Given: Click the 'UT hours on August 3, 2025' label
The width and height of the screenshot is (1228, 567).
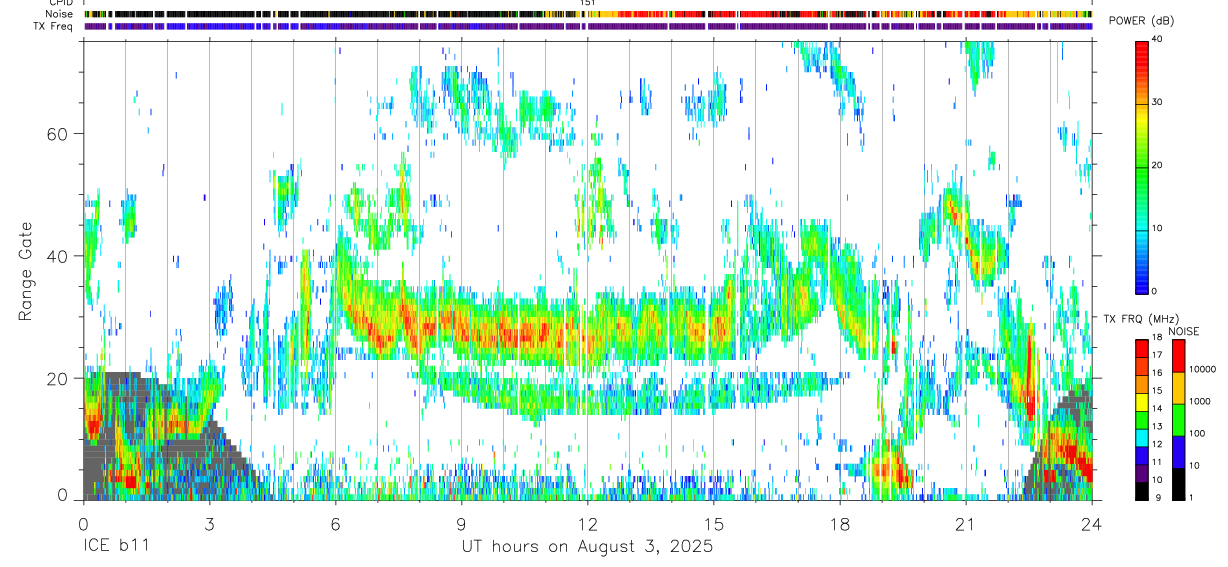Looking at the screenshot, I should [x=587, y=547].
